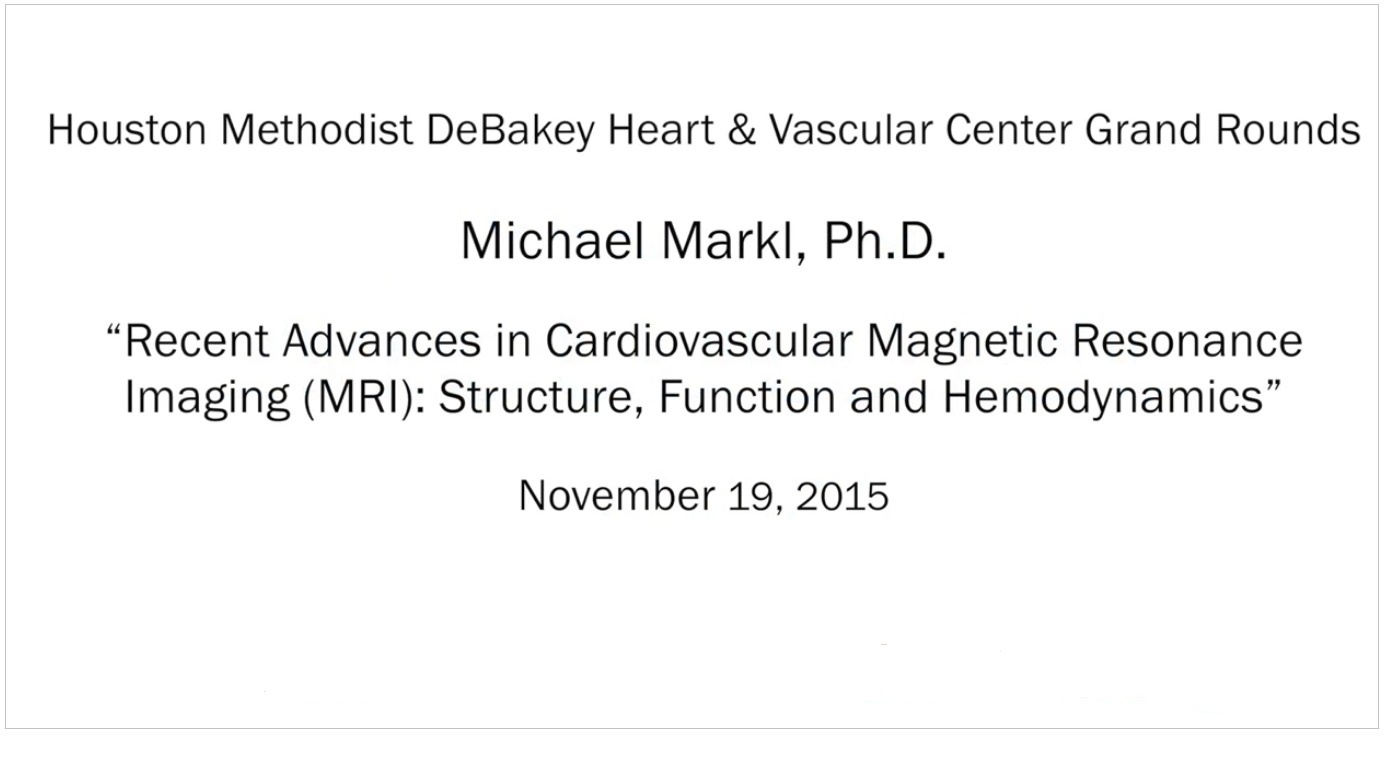Click the Grand Rounds header line

704,131
